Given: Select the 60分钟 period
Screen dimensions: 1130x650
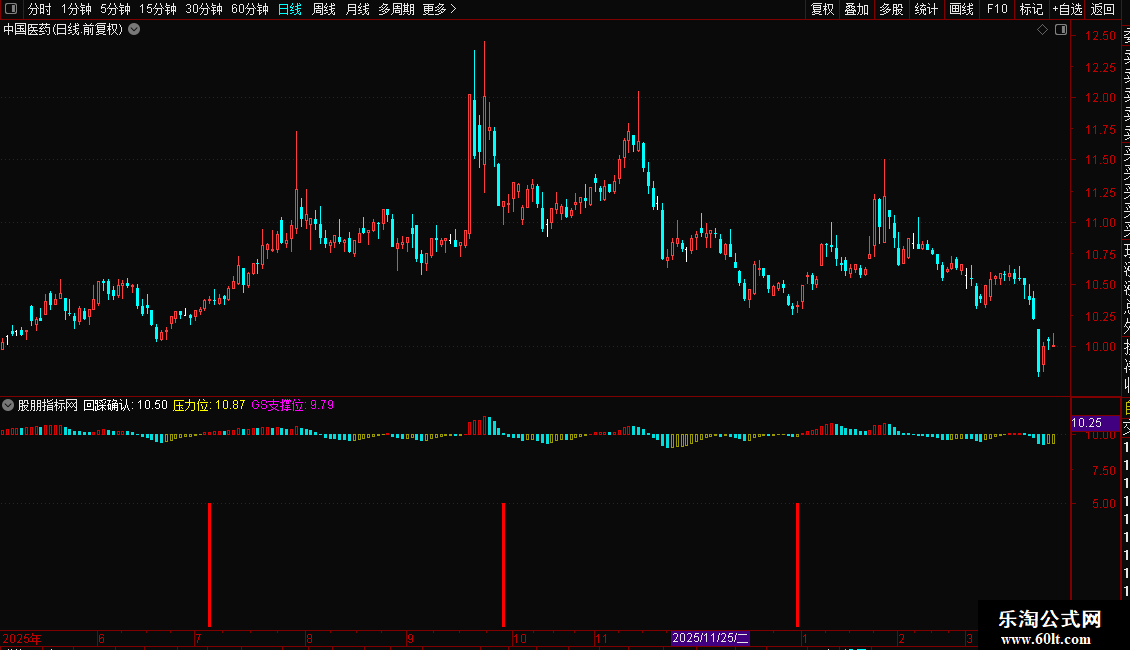Looking at the screenshot, I should 250,9.
